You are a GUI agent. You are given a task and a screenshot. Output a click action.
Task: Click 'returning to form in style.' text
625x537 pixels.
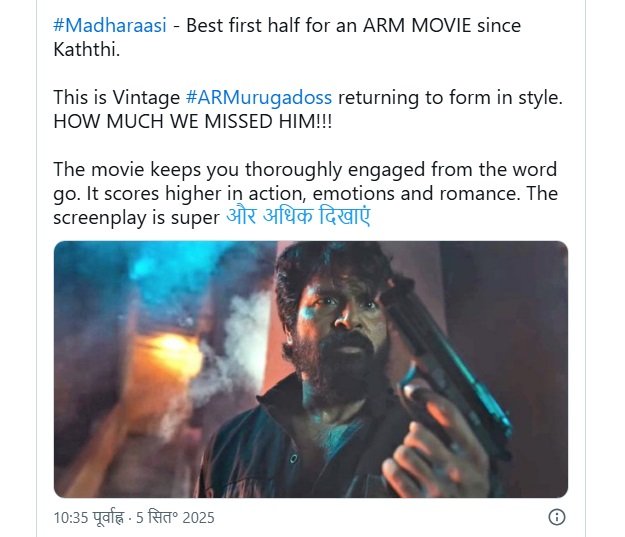[x=450, y=97]
